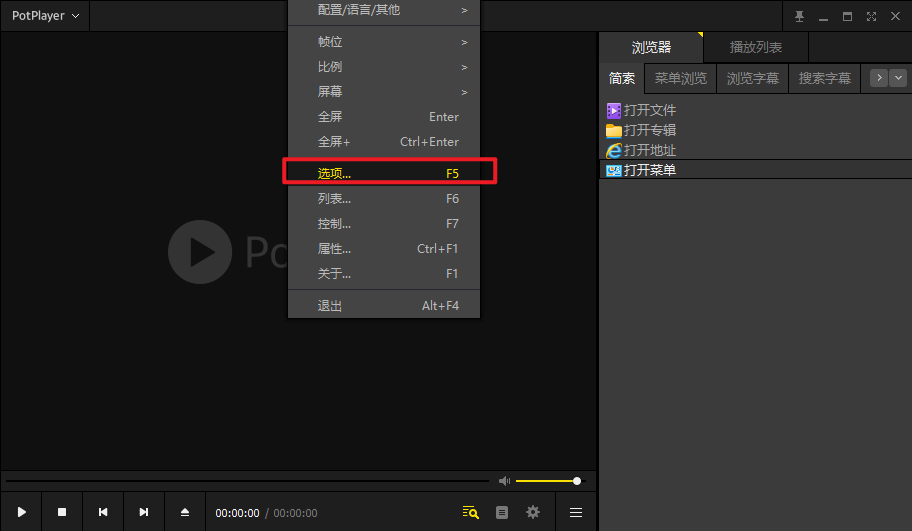Click the 打开专辑 folder icon
The width and height of the screenshot is (912, 531).
pyautogui.click(x=614, y=130)
